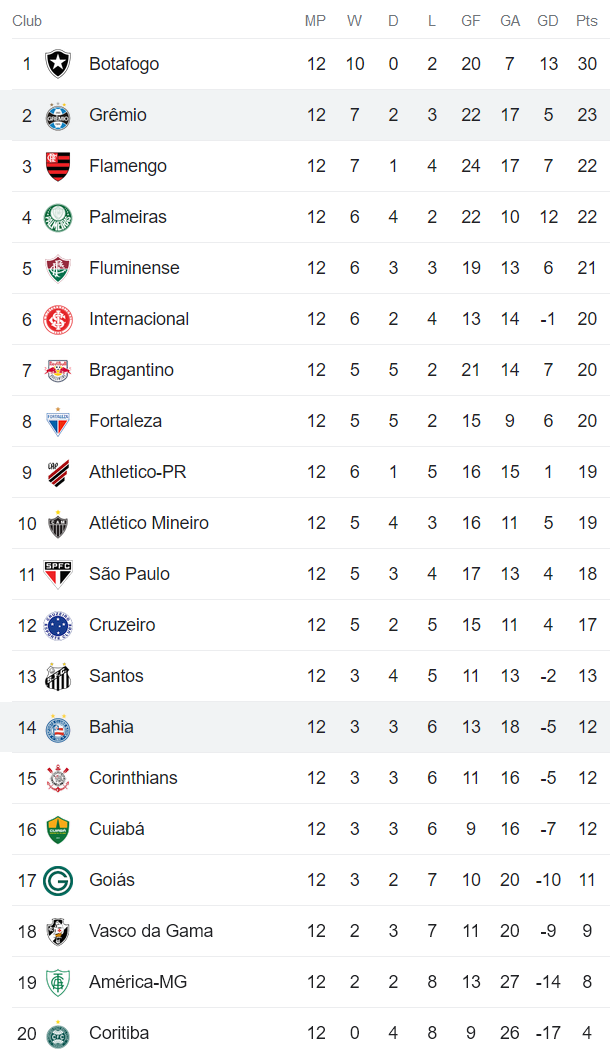
Task: Select the Corinthians club logo
Action: click(x=59, y=777)
